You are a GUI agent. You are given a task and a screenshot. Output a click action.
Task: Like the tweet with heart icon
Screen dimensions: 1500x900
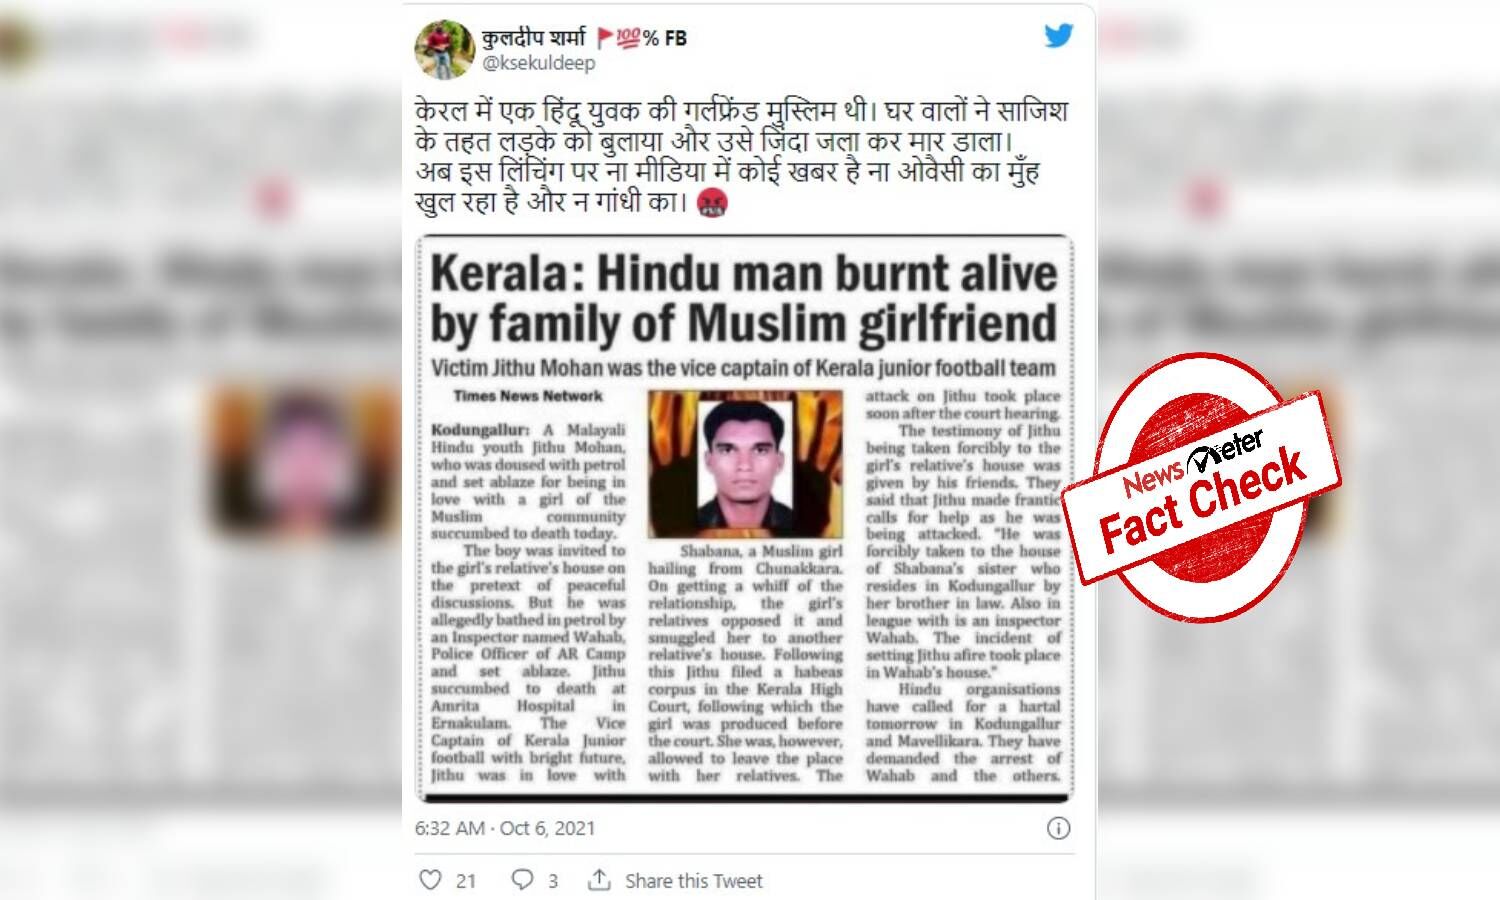tap(430, 880)
